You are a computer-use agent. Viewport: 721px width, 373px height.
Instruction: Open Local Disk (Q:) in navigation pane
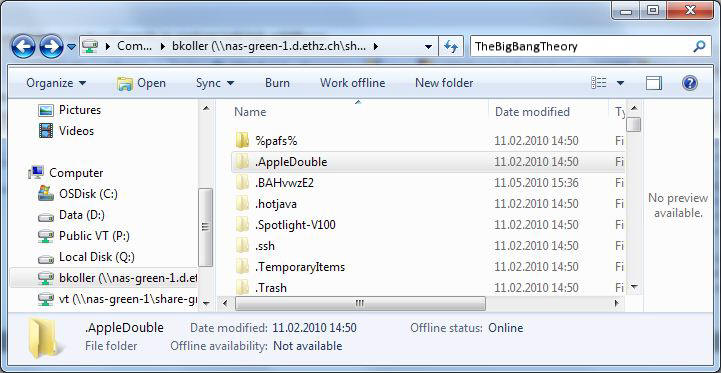point(97,257)
